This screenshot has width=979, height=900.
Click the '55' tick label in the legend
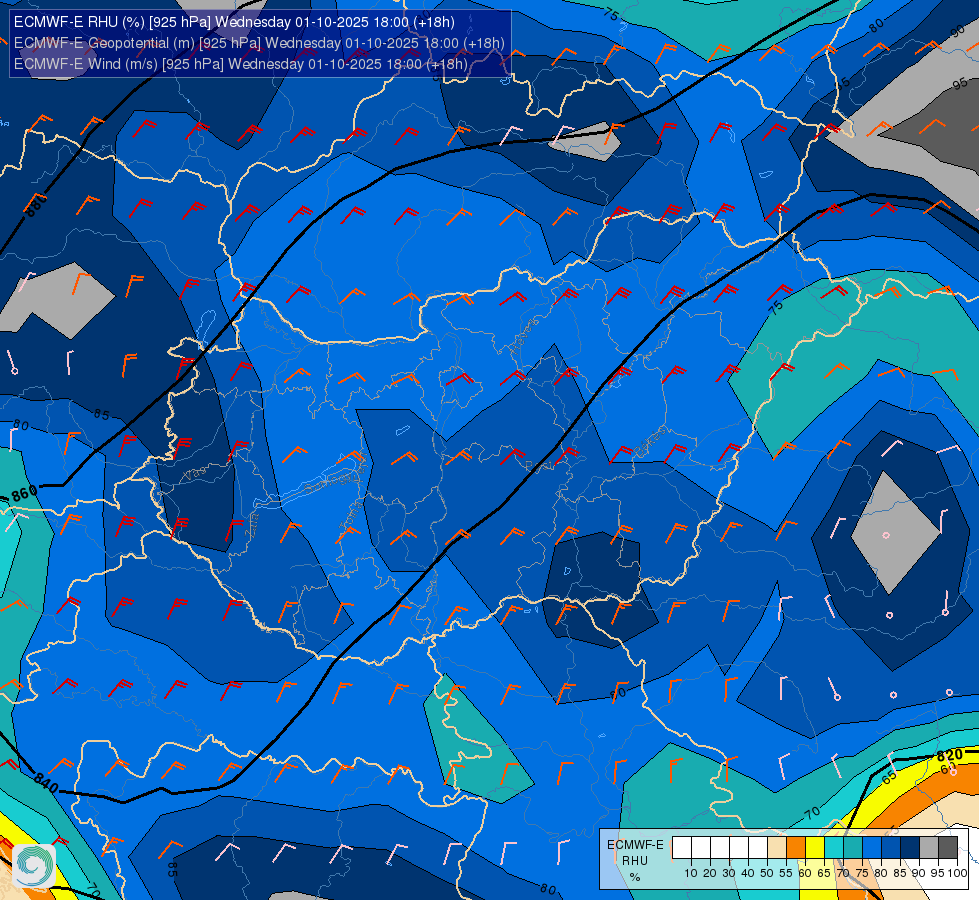click(x=786, y=873)
